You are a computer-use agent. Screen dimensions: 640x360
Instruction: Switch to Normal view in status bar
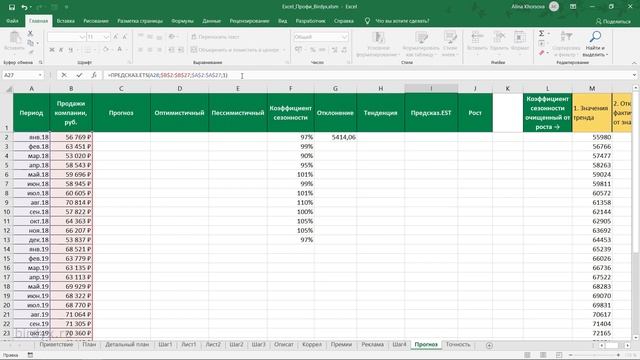pos(527,355)
